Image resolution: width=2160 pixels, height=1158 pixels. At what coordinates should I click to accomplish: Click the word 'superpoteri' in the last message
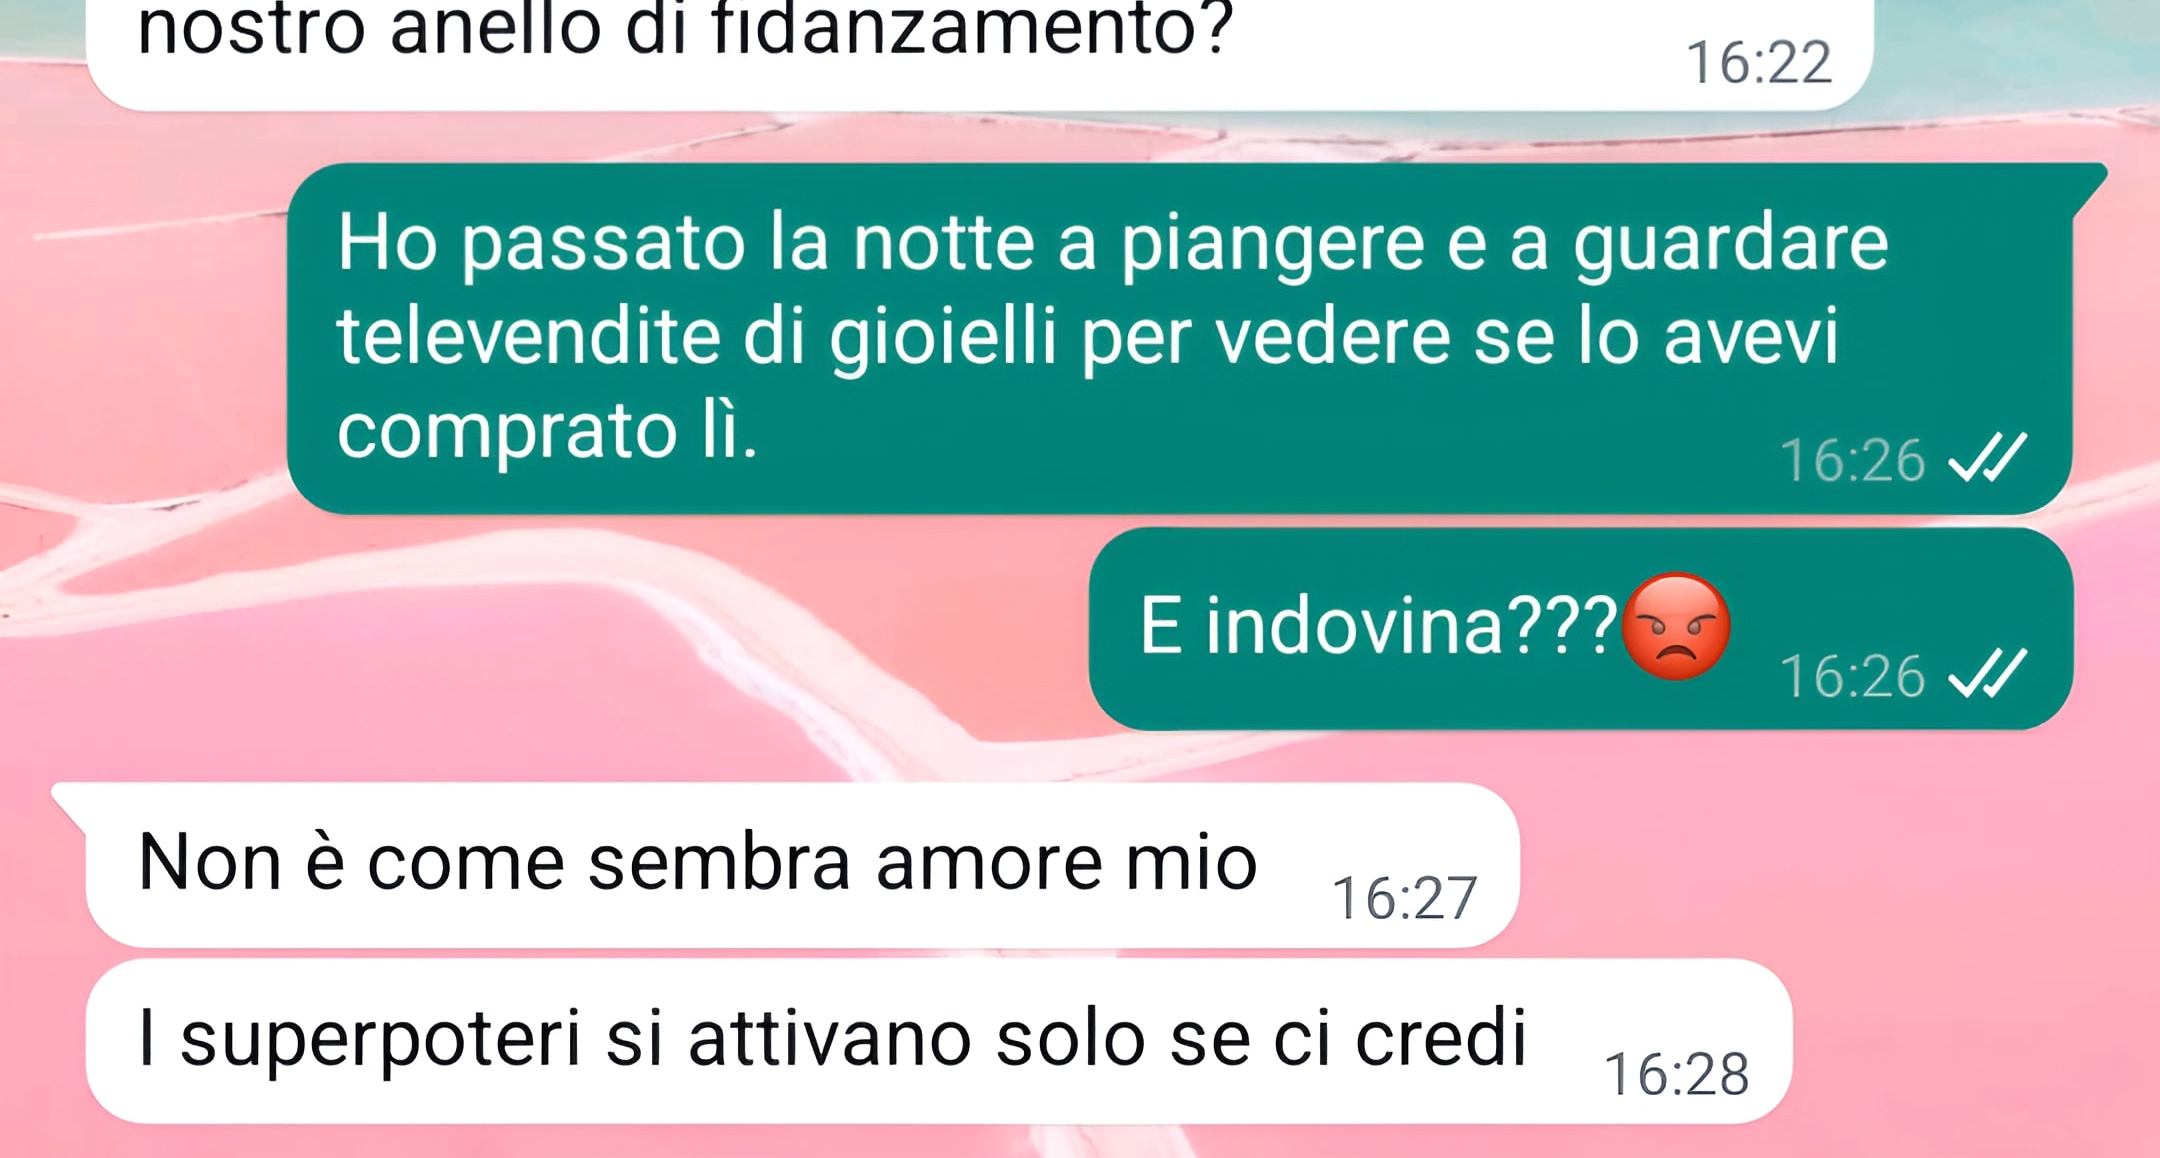pyautogui.click(x=380, y=1040)
